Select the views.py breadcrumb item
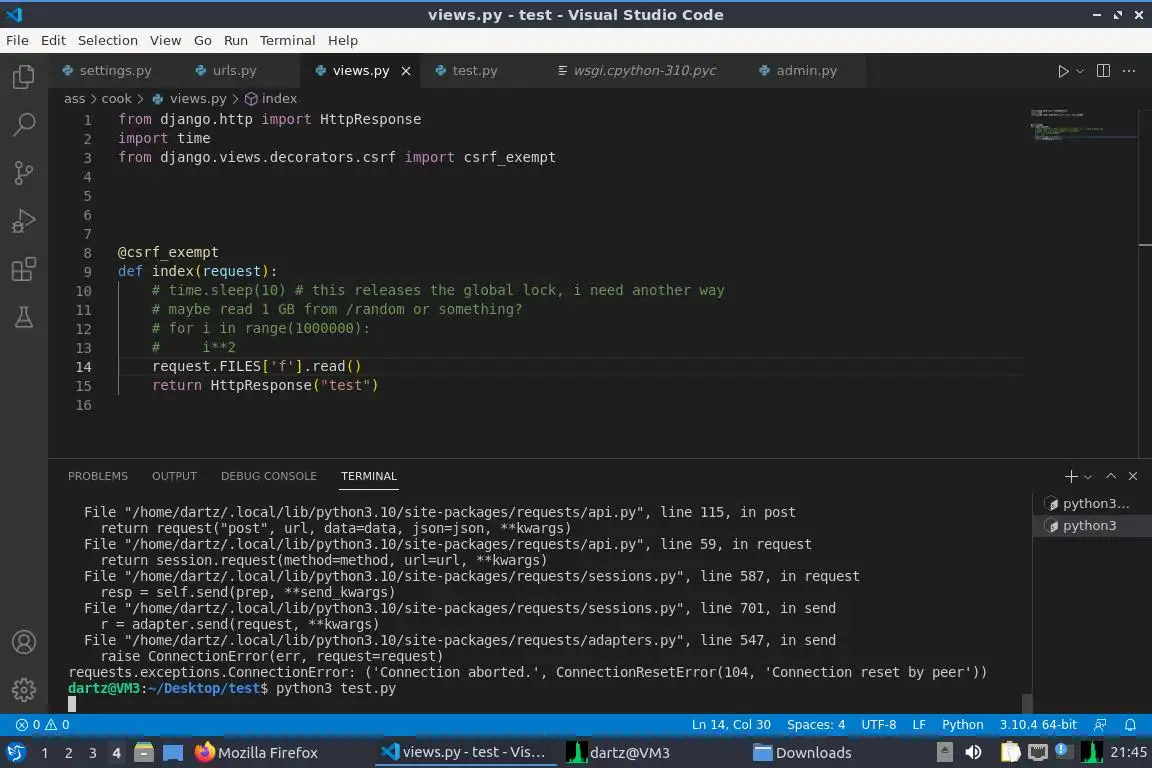This screenshot has width=1152, height=768. (x=190, y=98)
